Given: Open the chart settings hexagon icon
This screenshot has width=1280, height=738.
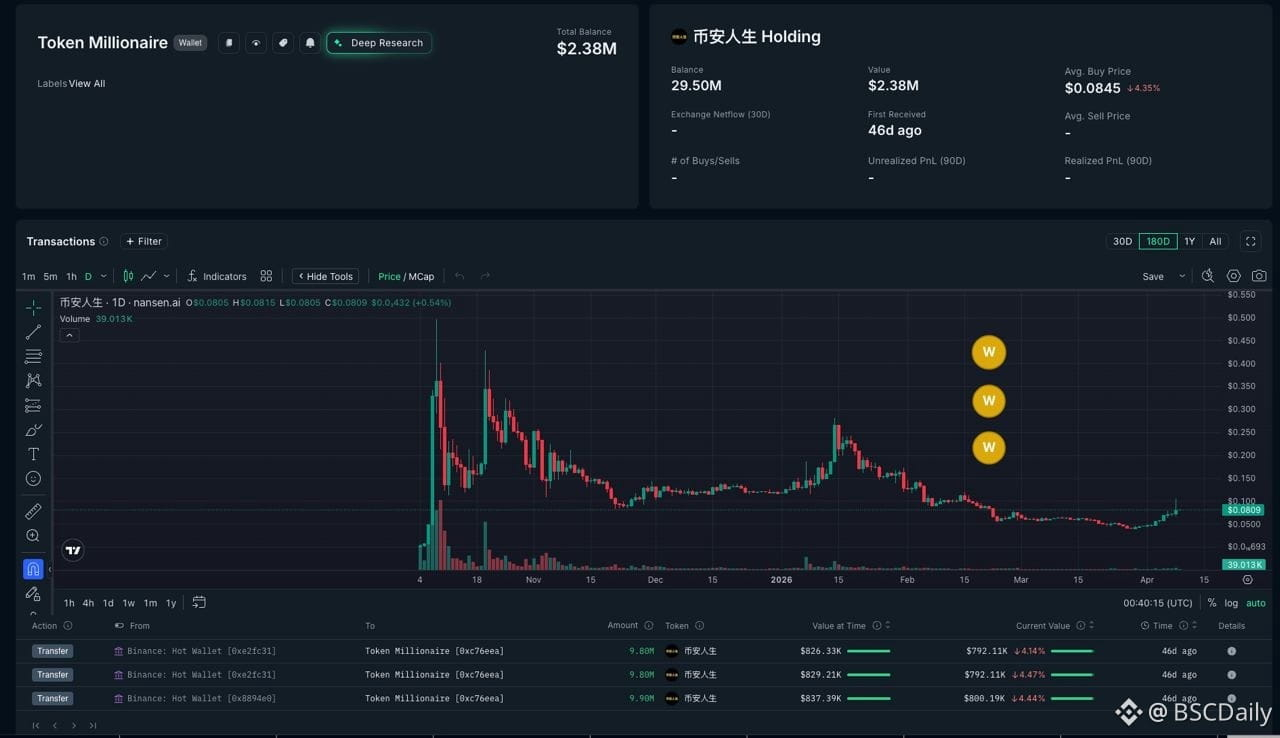Looking at the screenshot, I should coord(1234,276).
